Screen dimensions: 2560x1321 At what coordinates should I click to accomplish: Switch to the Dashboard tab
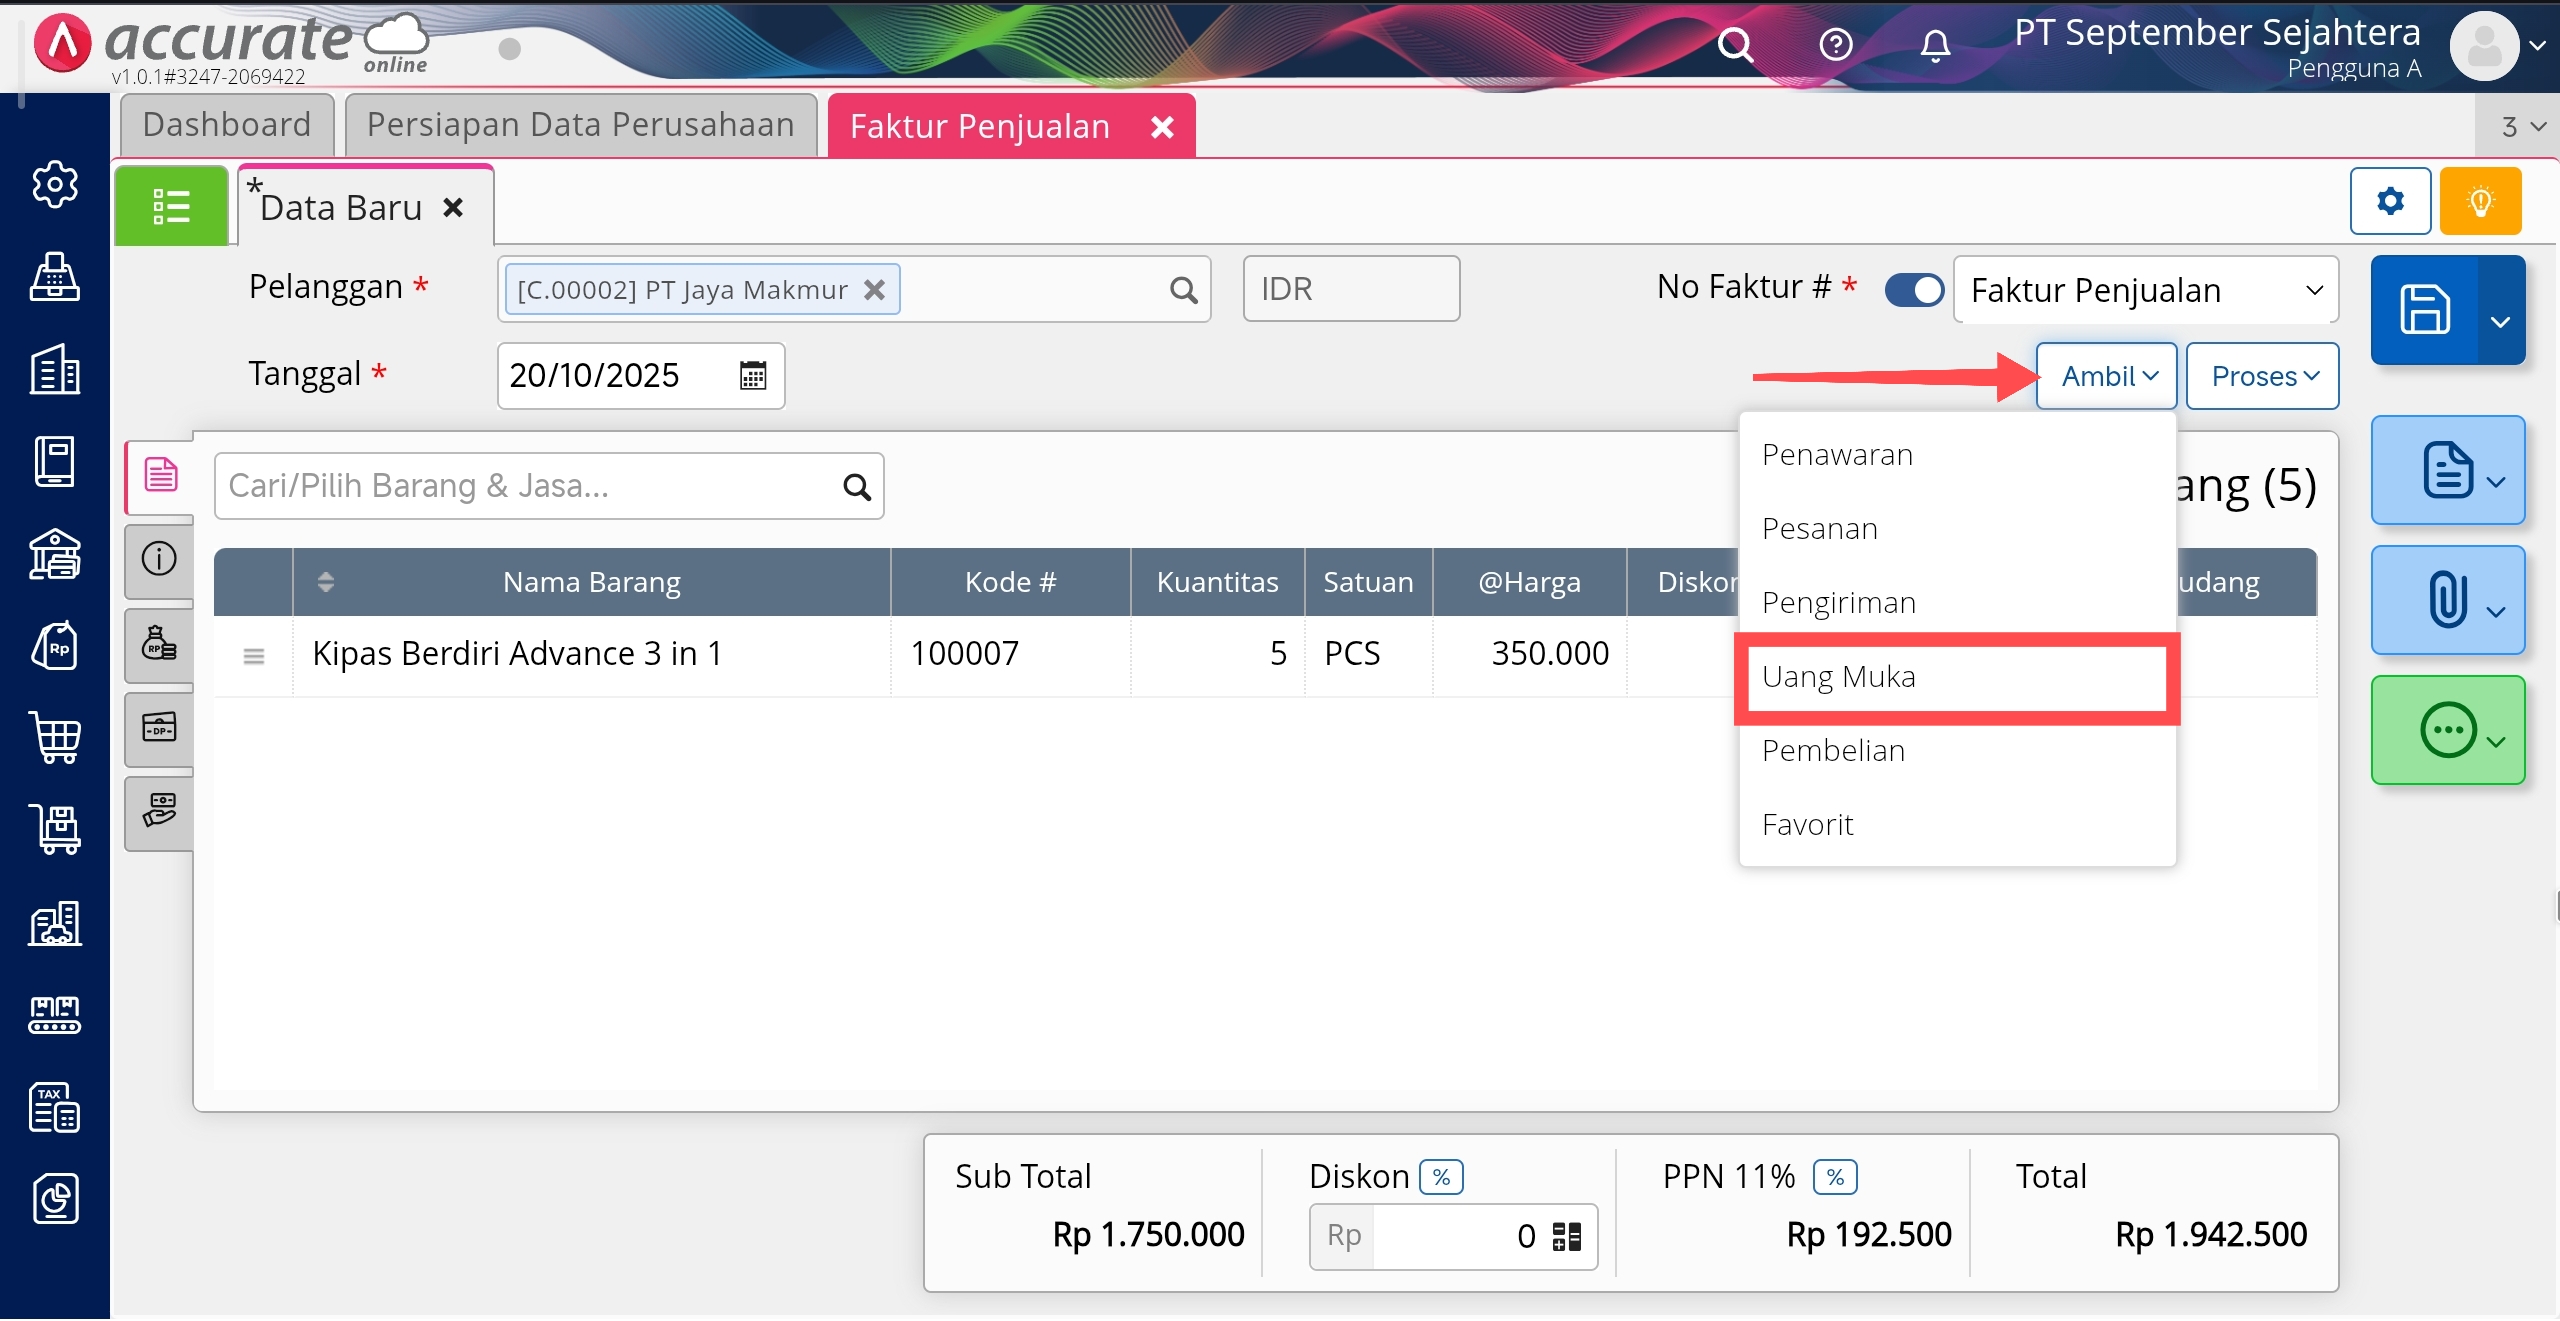(x=227, y=125)
